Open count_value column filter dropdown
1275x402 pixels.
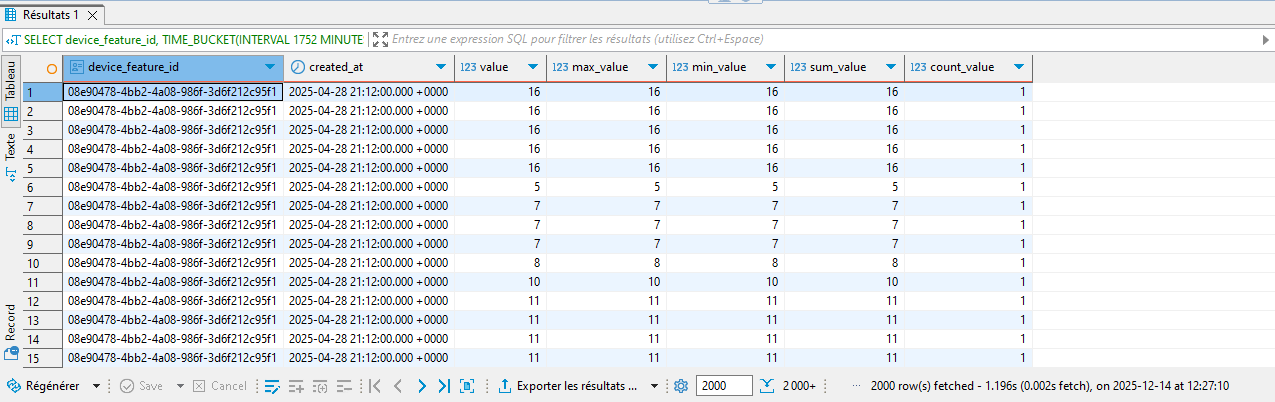tap(1018, 67)
